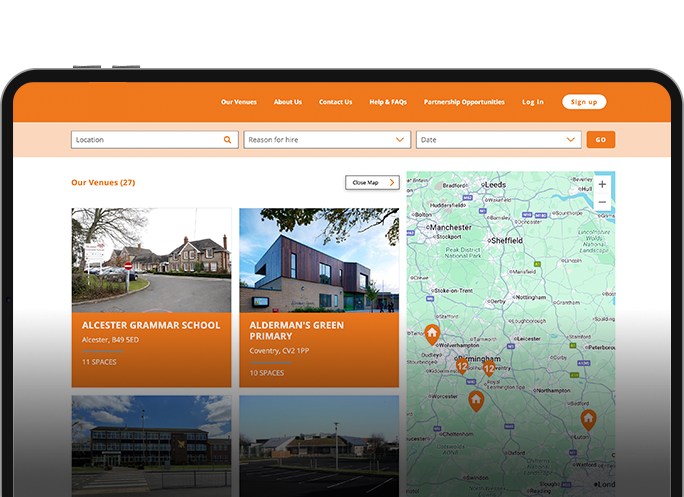The height and width of the screenshot is (497, 684).
Task: Navigate to Partnership Opportunities
Action: point(464,102)
